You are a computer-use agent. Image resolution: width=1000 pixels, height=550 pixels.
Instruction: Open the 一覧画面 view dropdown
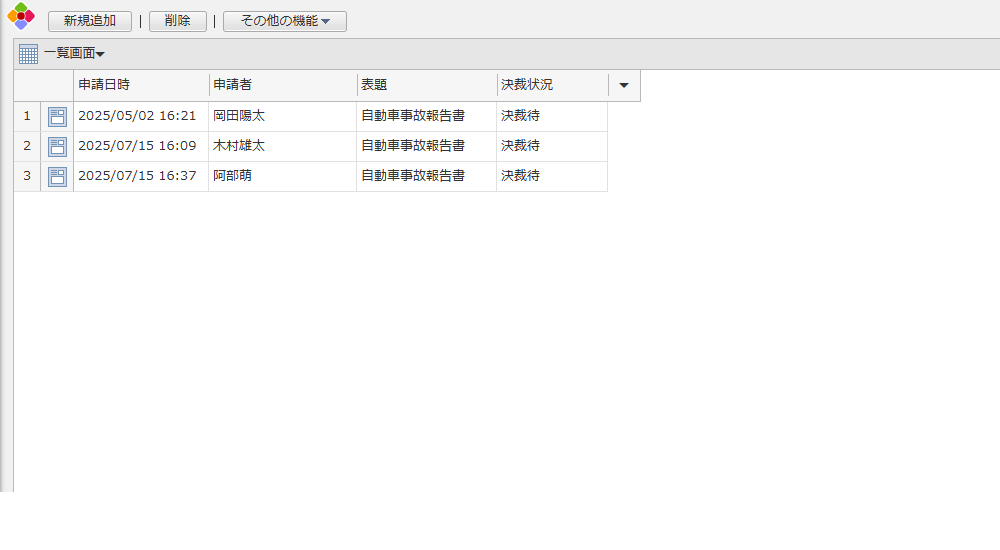[x=74, y=54]
